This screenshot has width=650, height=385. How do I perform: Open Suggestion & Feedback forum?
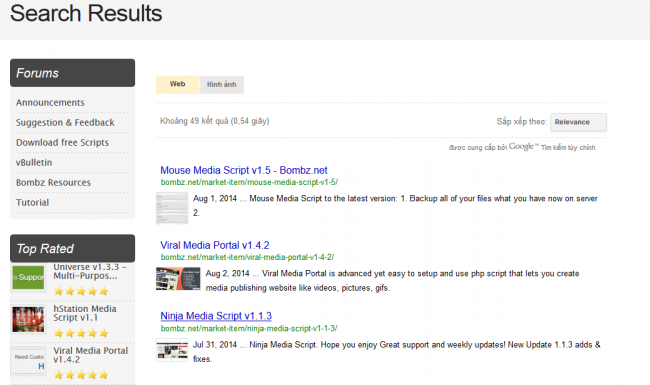pos(65,123)
